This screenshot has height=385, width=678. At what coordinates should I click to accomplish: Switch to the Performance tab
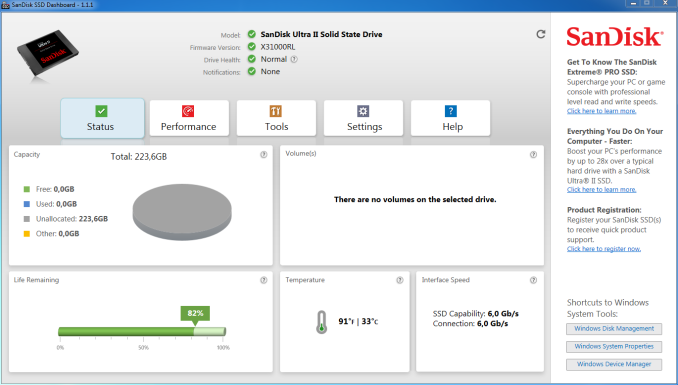[x=189, y=118]
